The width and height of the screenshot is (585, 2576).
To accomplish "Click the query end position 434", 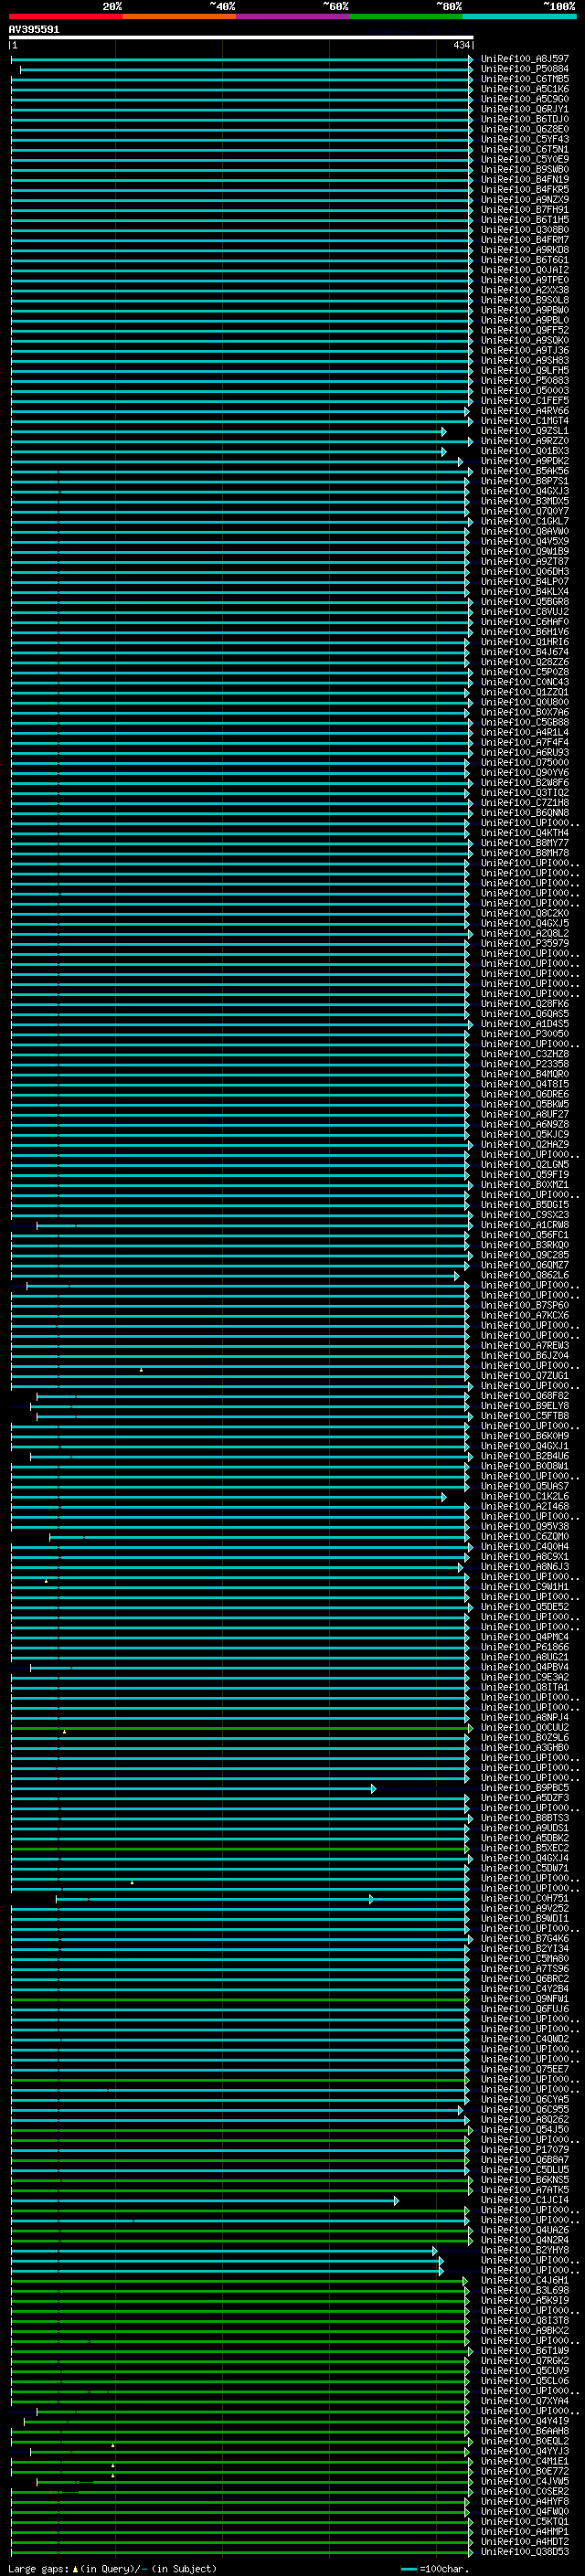I will point(461,45).
